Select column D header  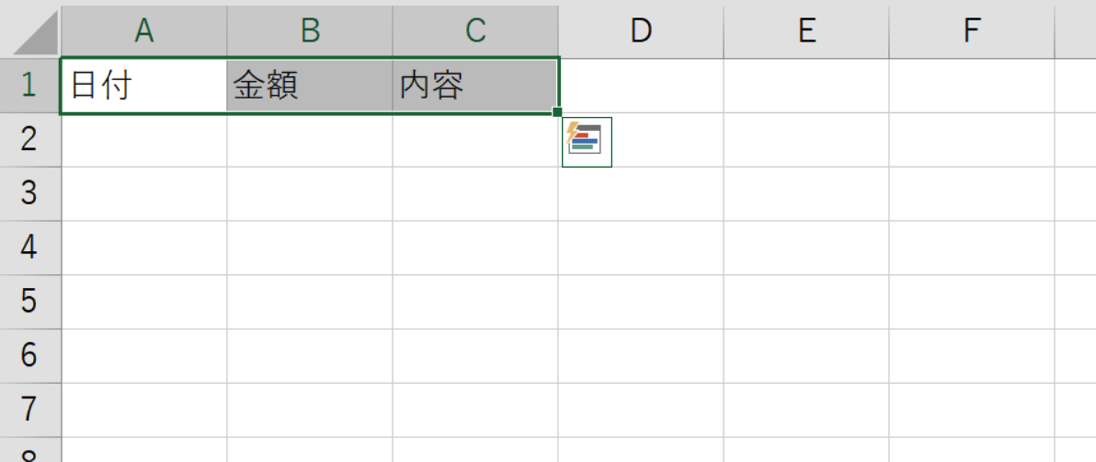tap(641, 31)
